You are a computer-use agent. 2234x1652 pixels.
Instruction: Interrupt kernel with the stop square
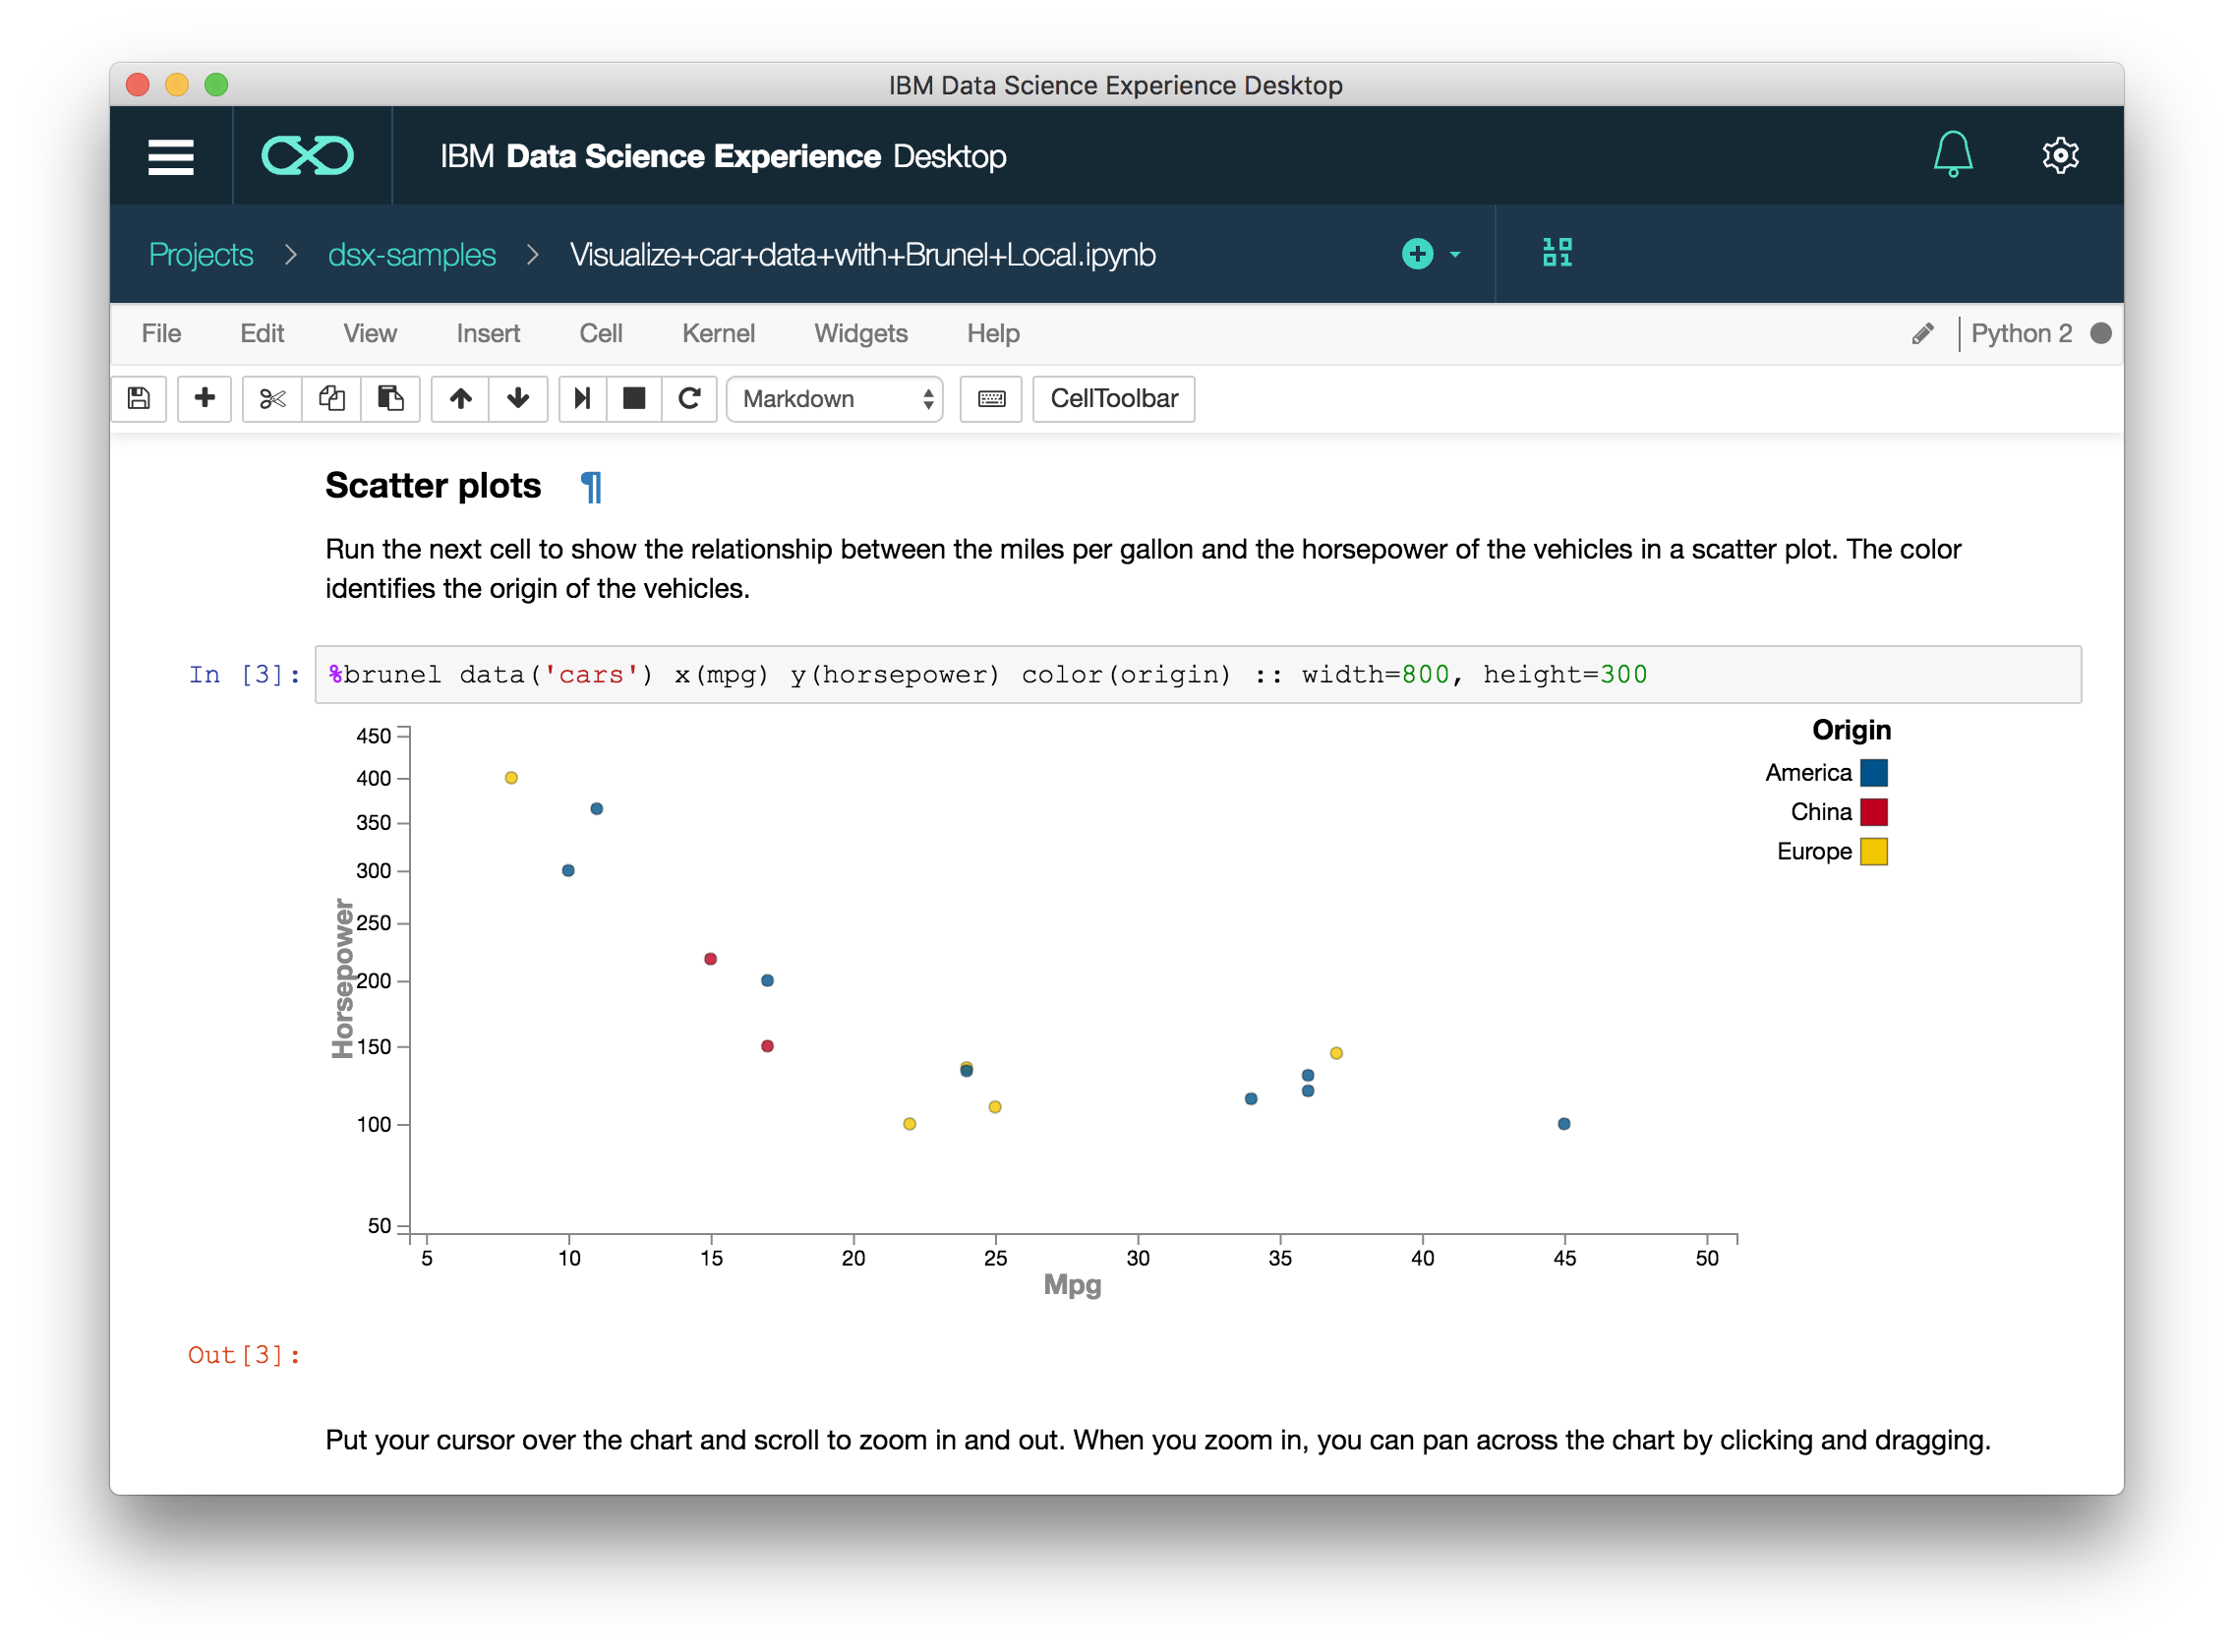point(634,398)
